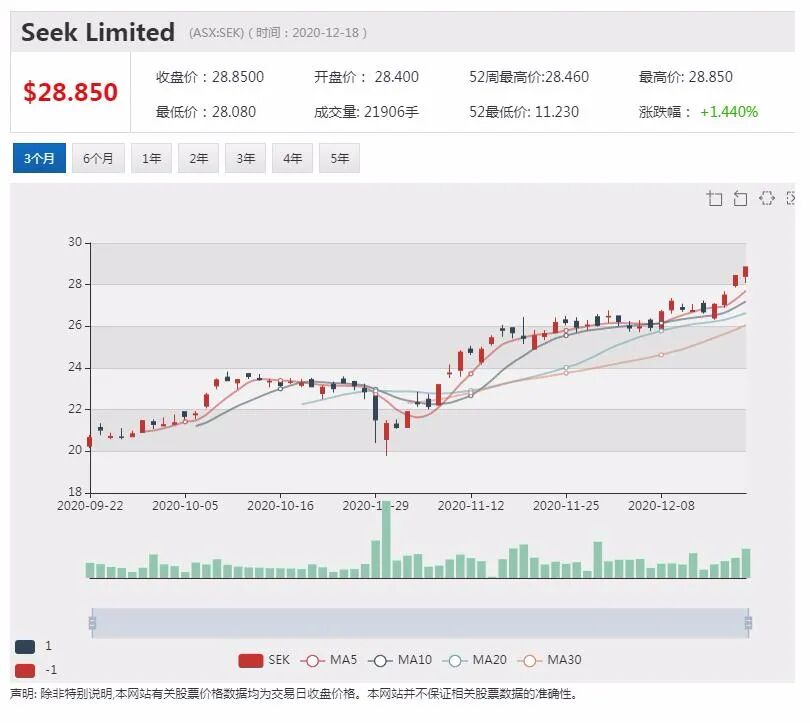
Task: Click the last candlestick at chart's right edge
Action: (745, 274)
